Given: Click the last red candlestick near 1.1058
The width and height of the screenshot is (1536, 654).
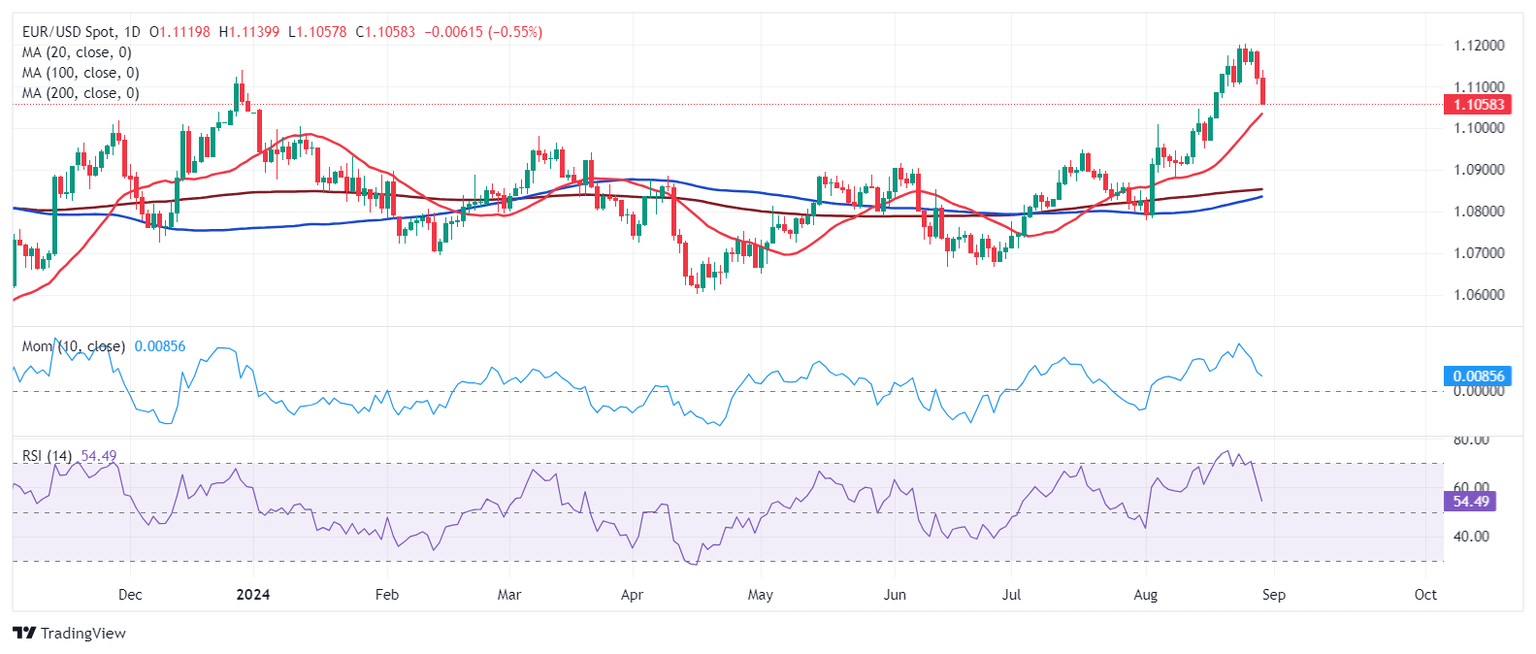Looking at the screenshot, I should tap(1263, 90).
